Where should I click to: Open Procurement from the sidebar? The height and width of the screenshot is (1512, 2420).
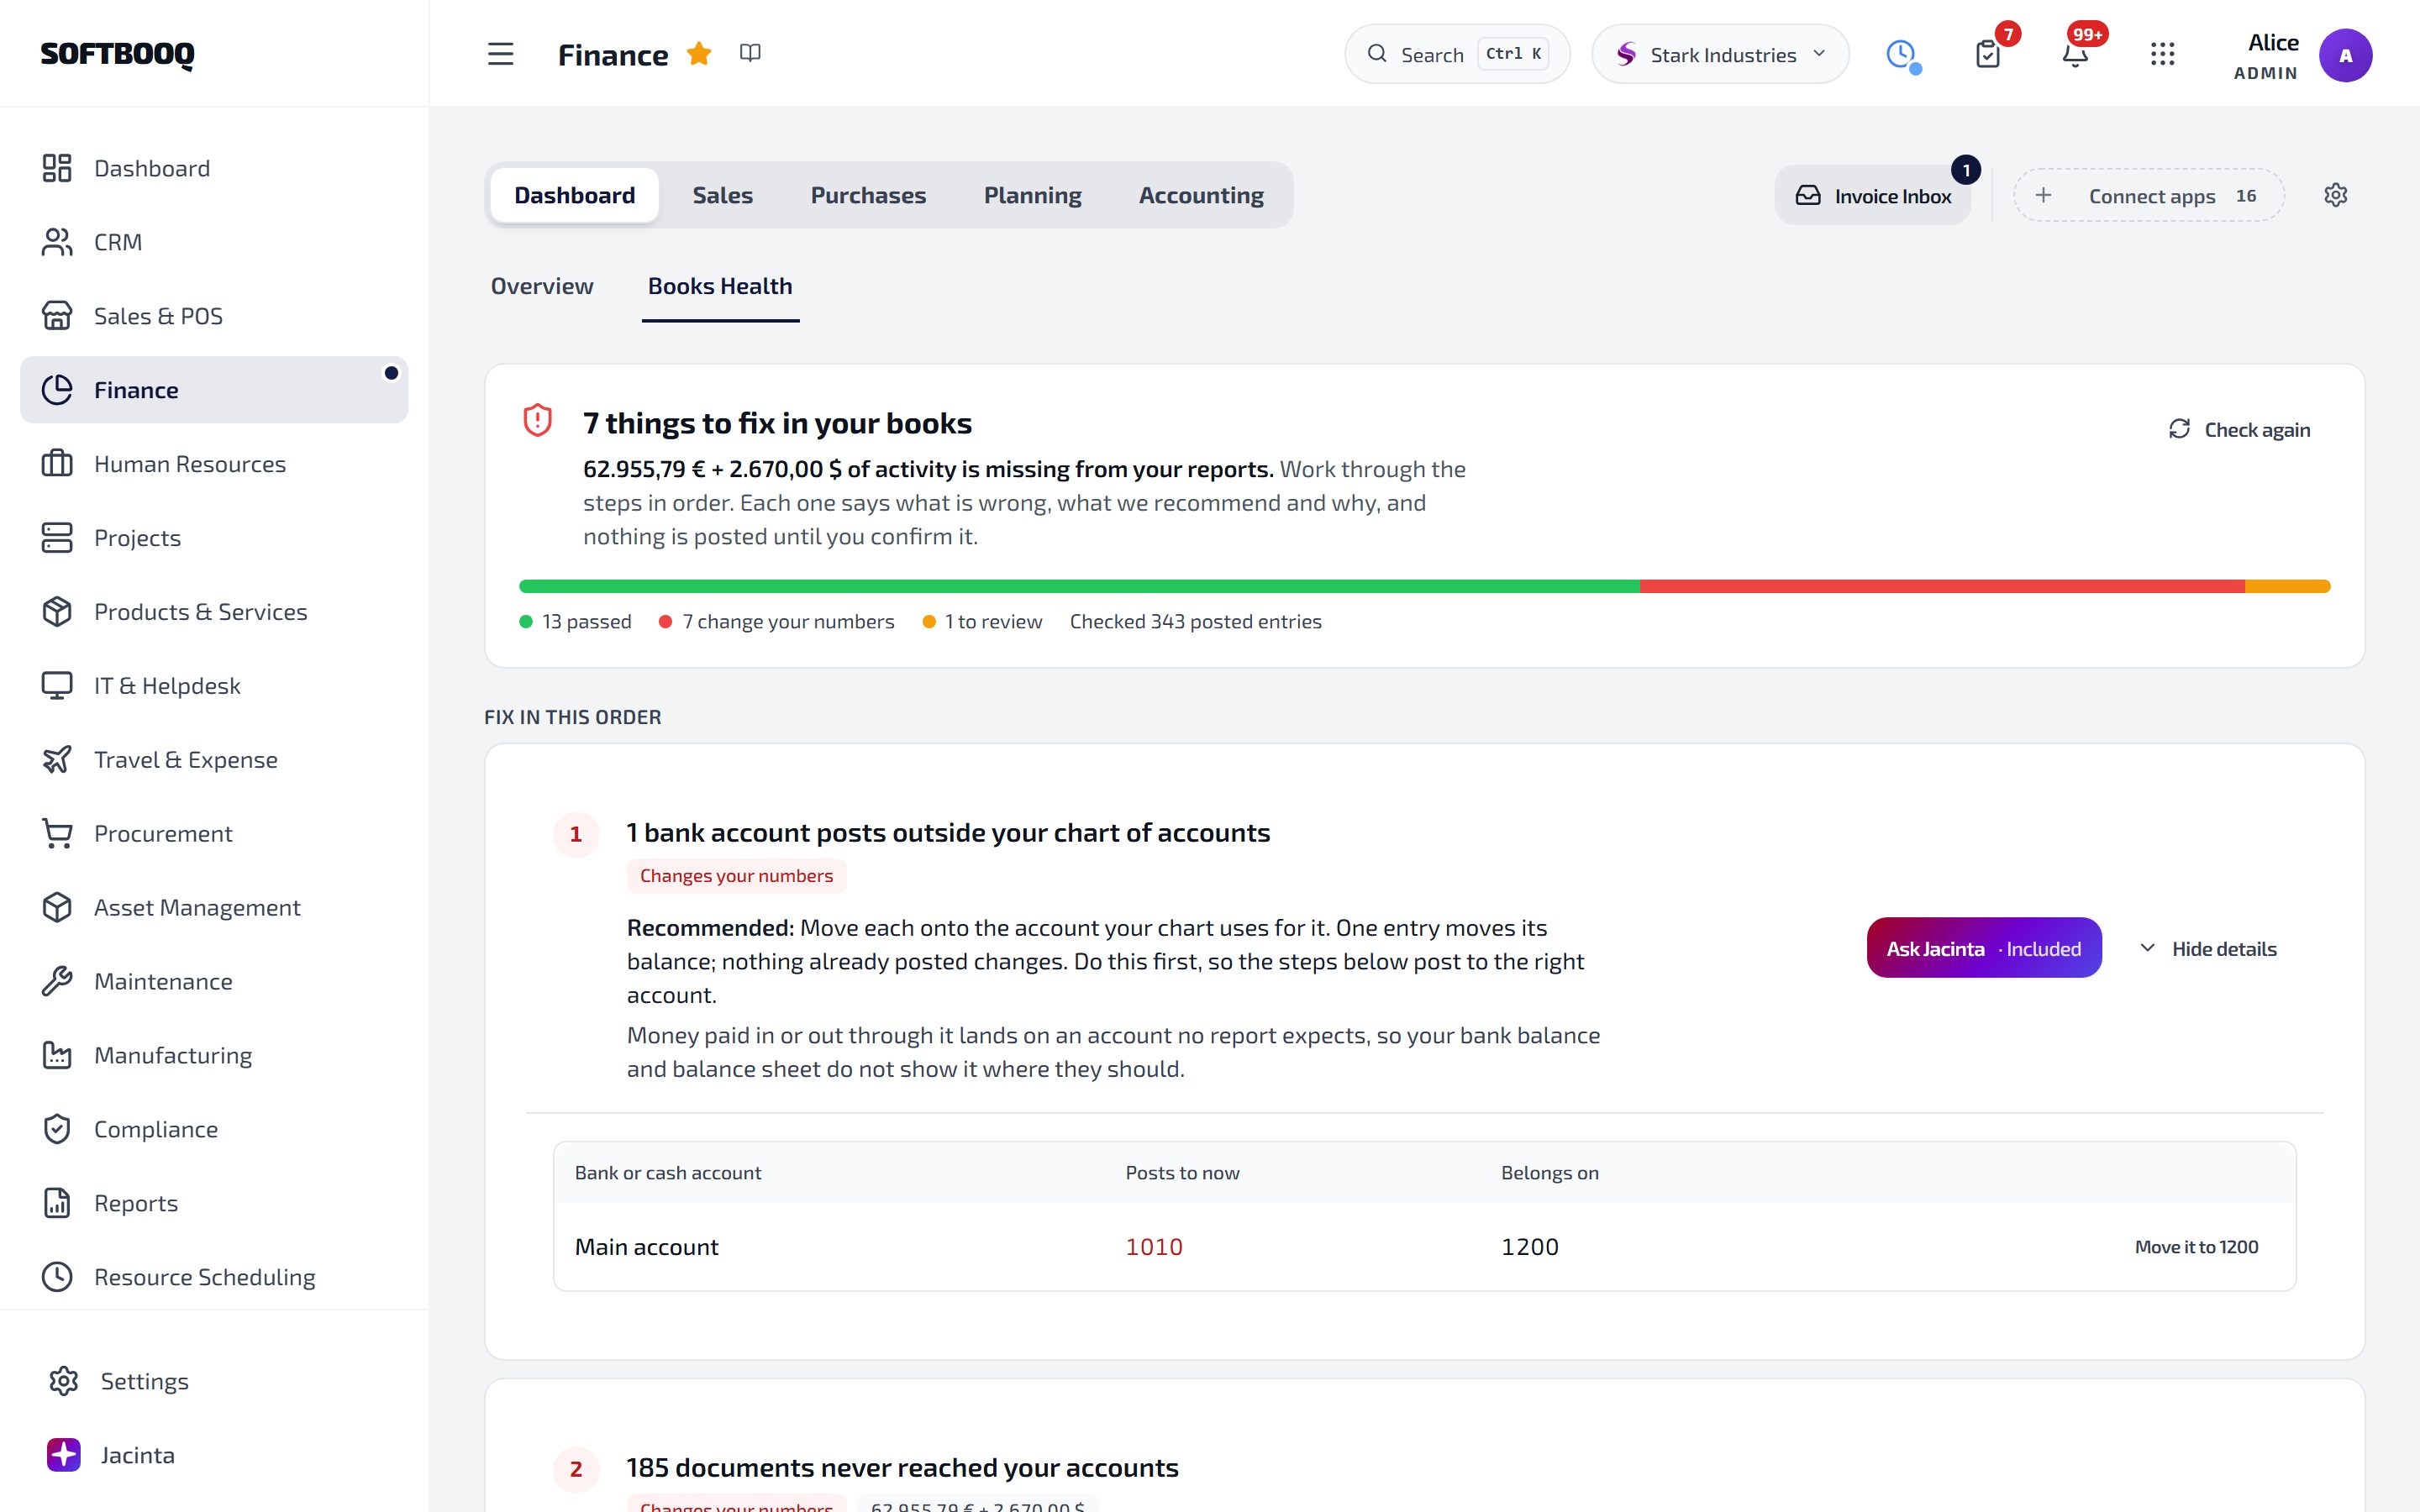pos(214,834)
